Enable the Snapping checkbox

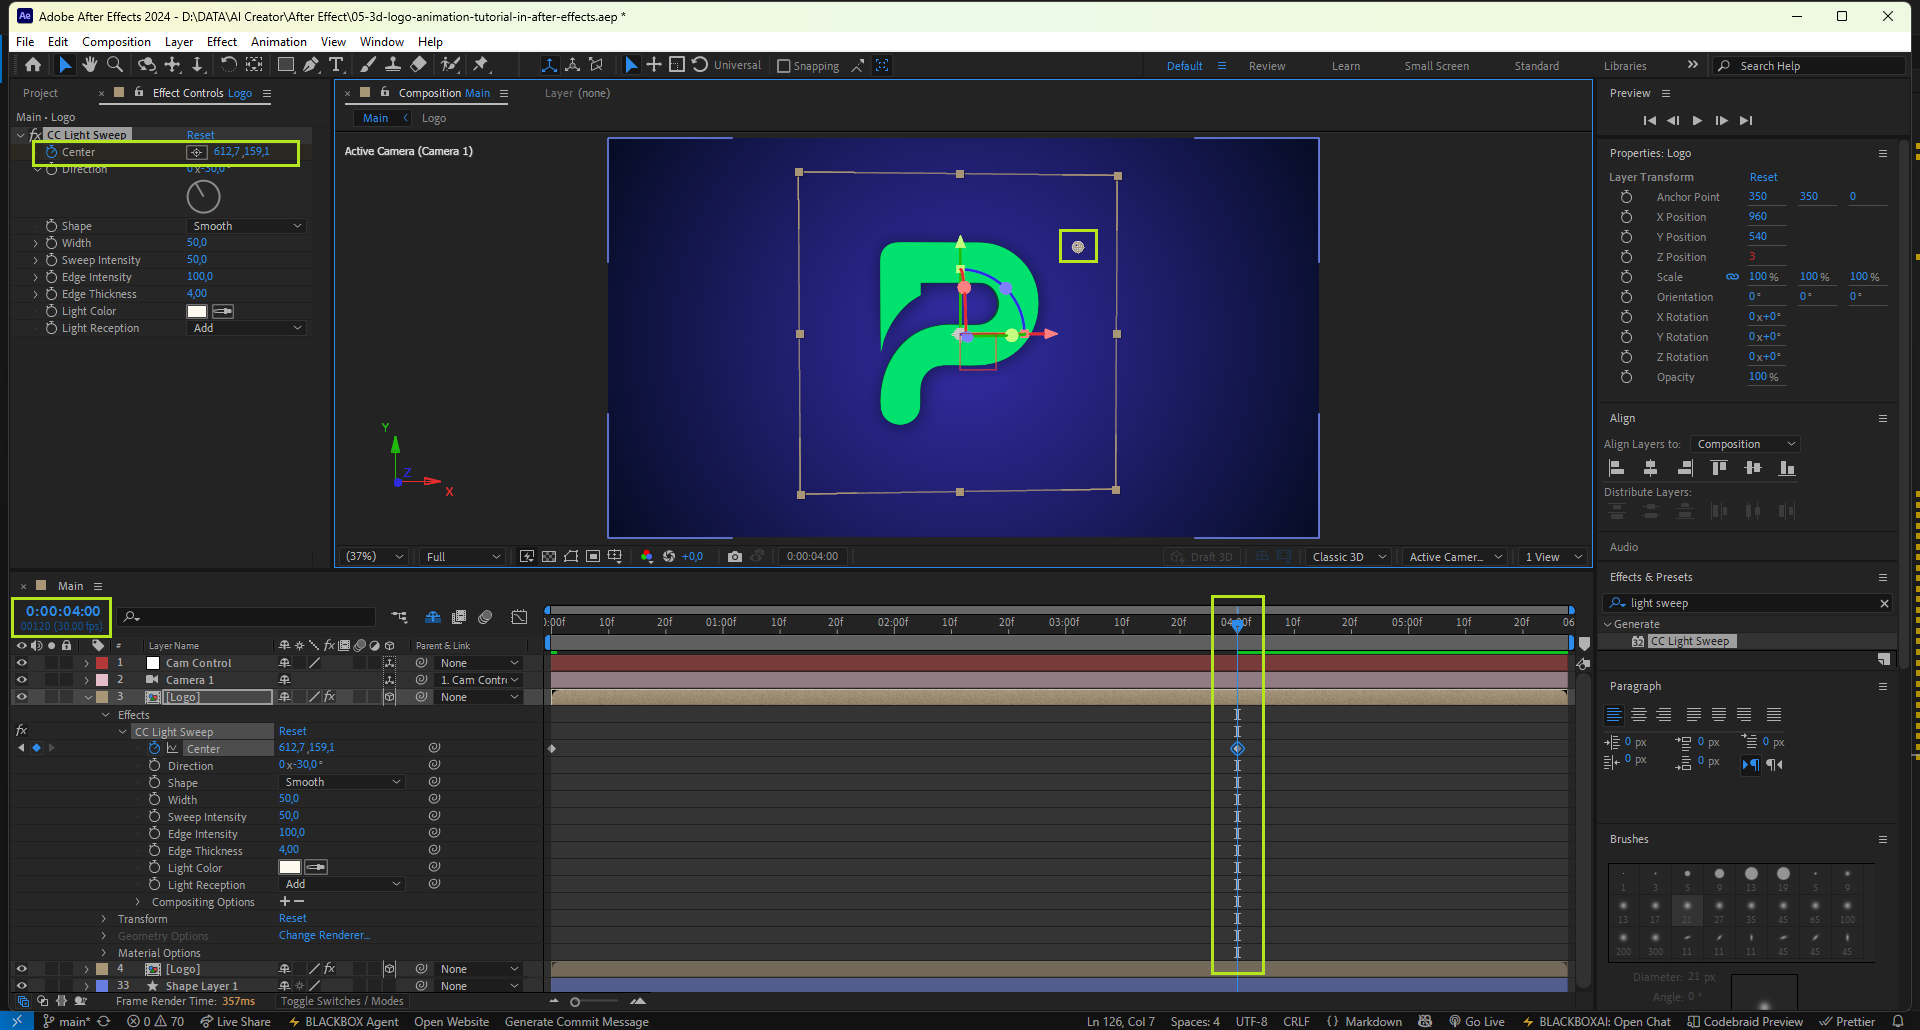(x=784, y=66)
